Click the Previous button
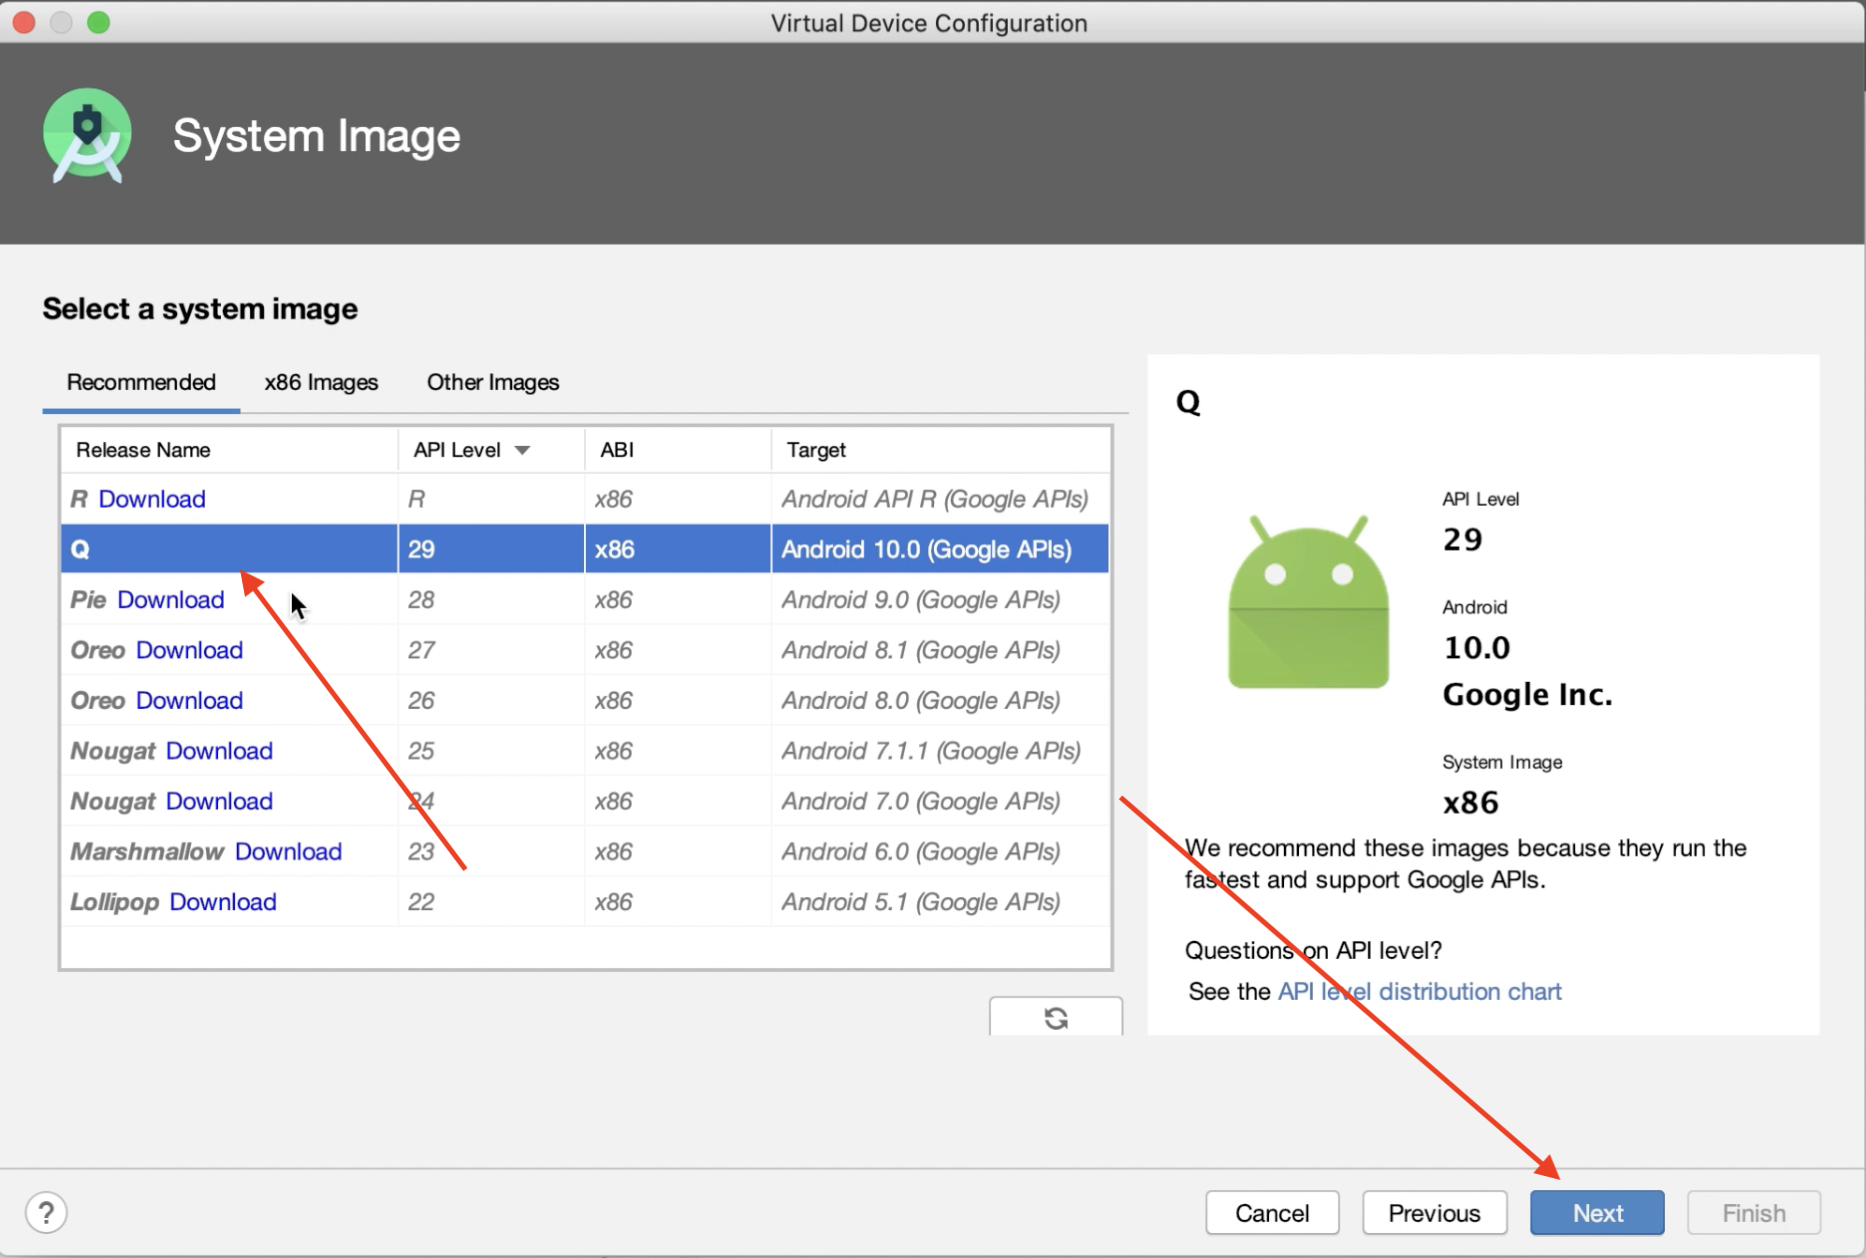 coord(1434,1212)
